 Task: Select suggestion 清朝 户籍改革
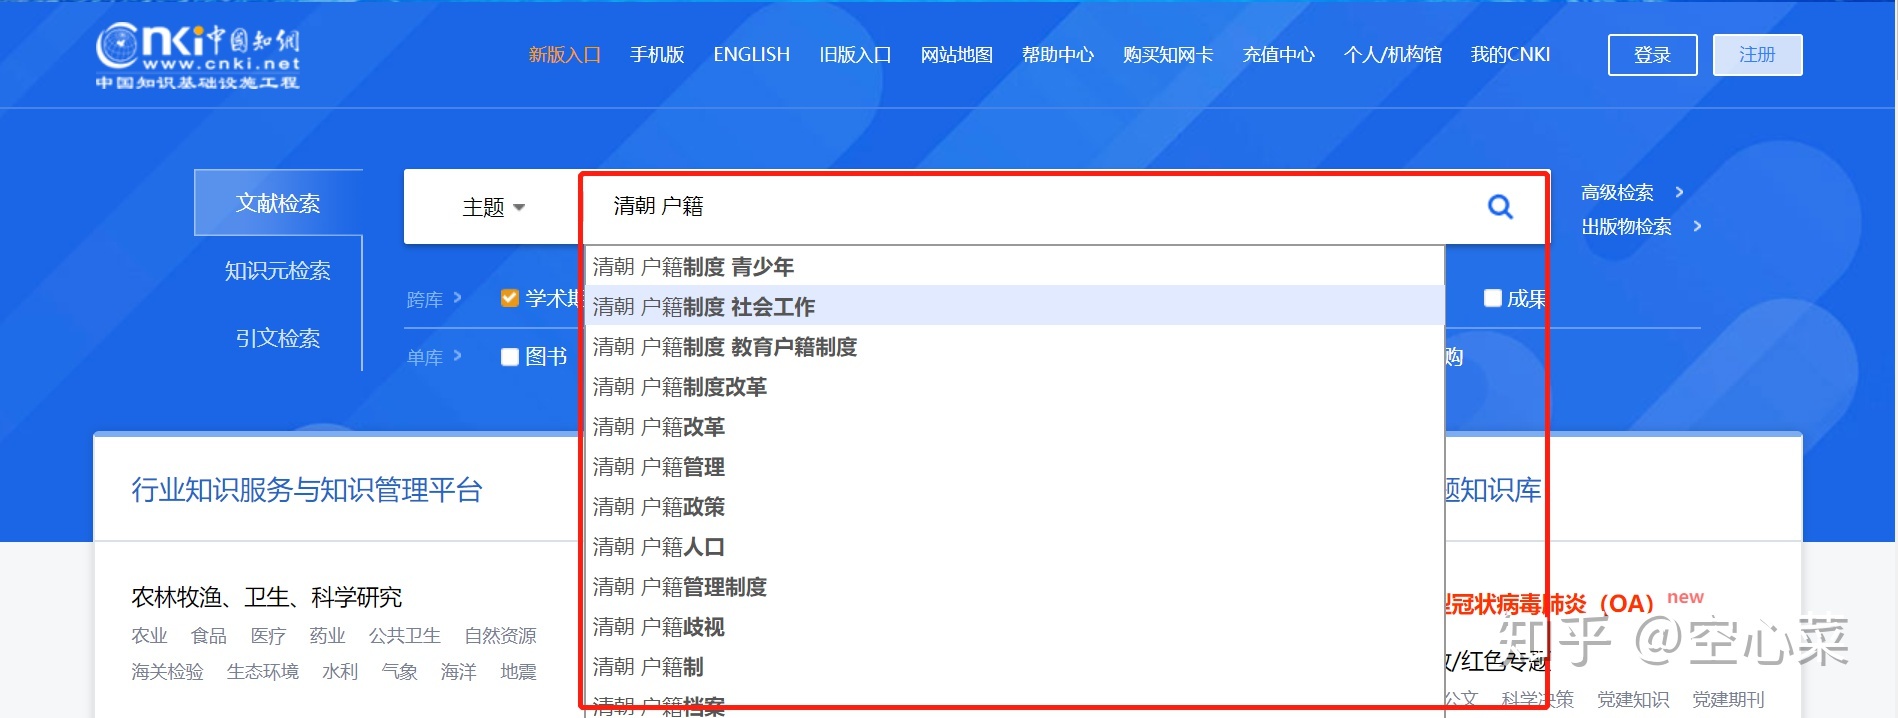tap(1014, 426)
